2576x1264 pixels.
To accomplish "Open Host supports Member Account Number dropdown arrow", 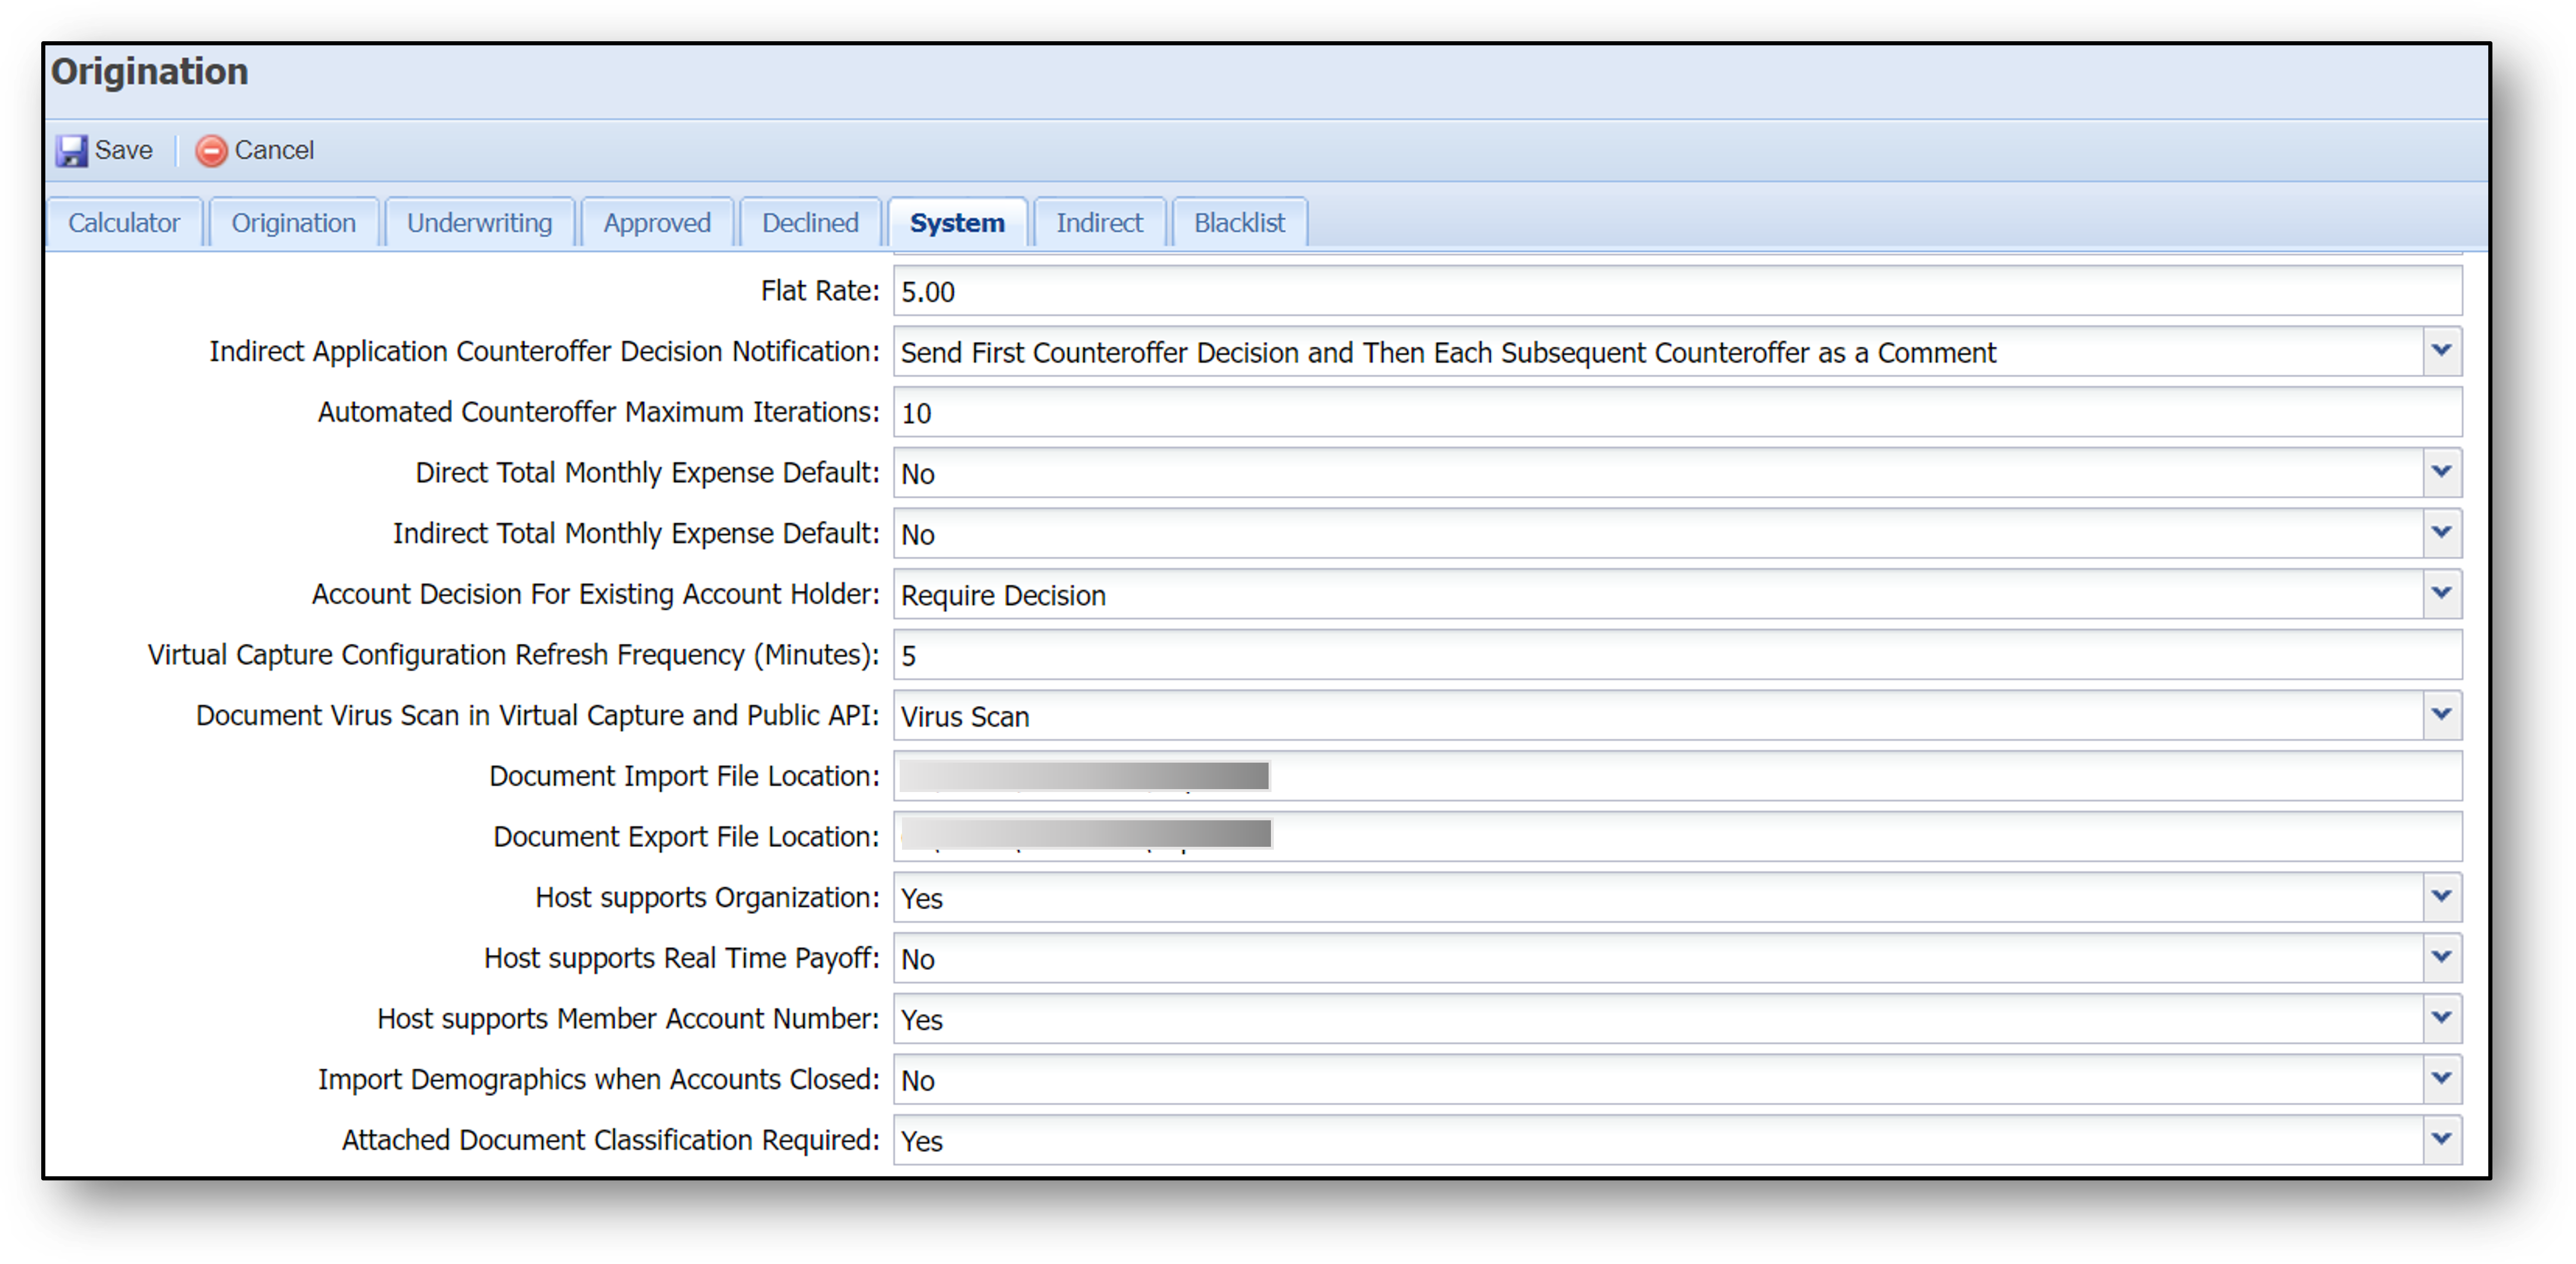I will 2441,1019.
